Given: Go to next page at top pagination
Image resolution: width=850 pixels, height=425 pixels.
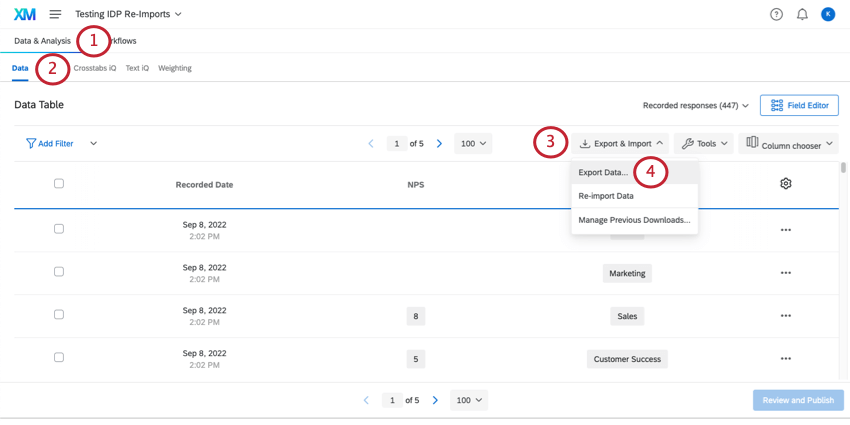Looking at the screenshot, I should (439, 144).
